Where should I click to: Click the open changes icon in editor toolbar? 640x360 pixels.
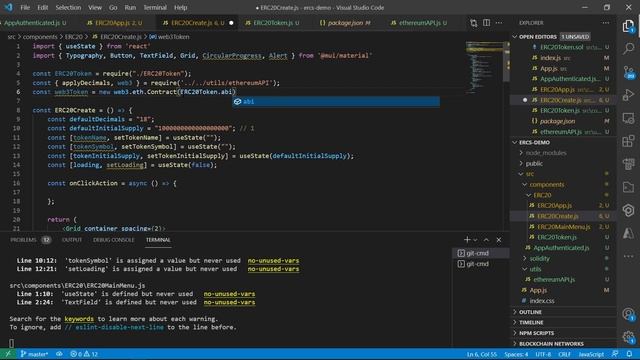click(x=473, y=23)
